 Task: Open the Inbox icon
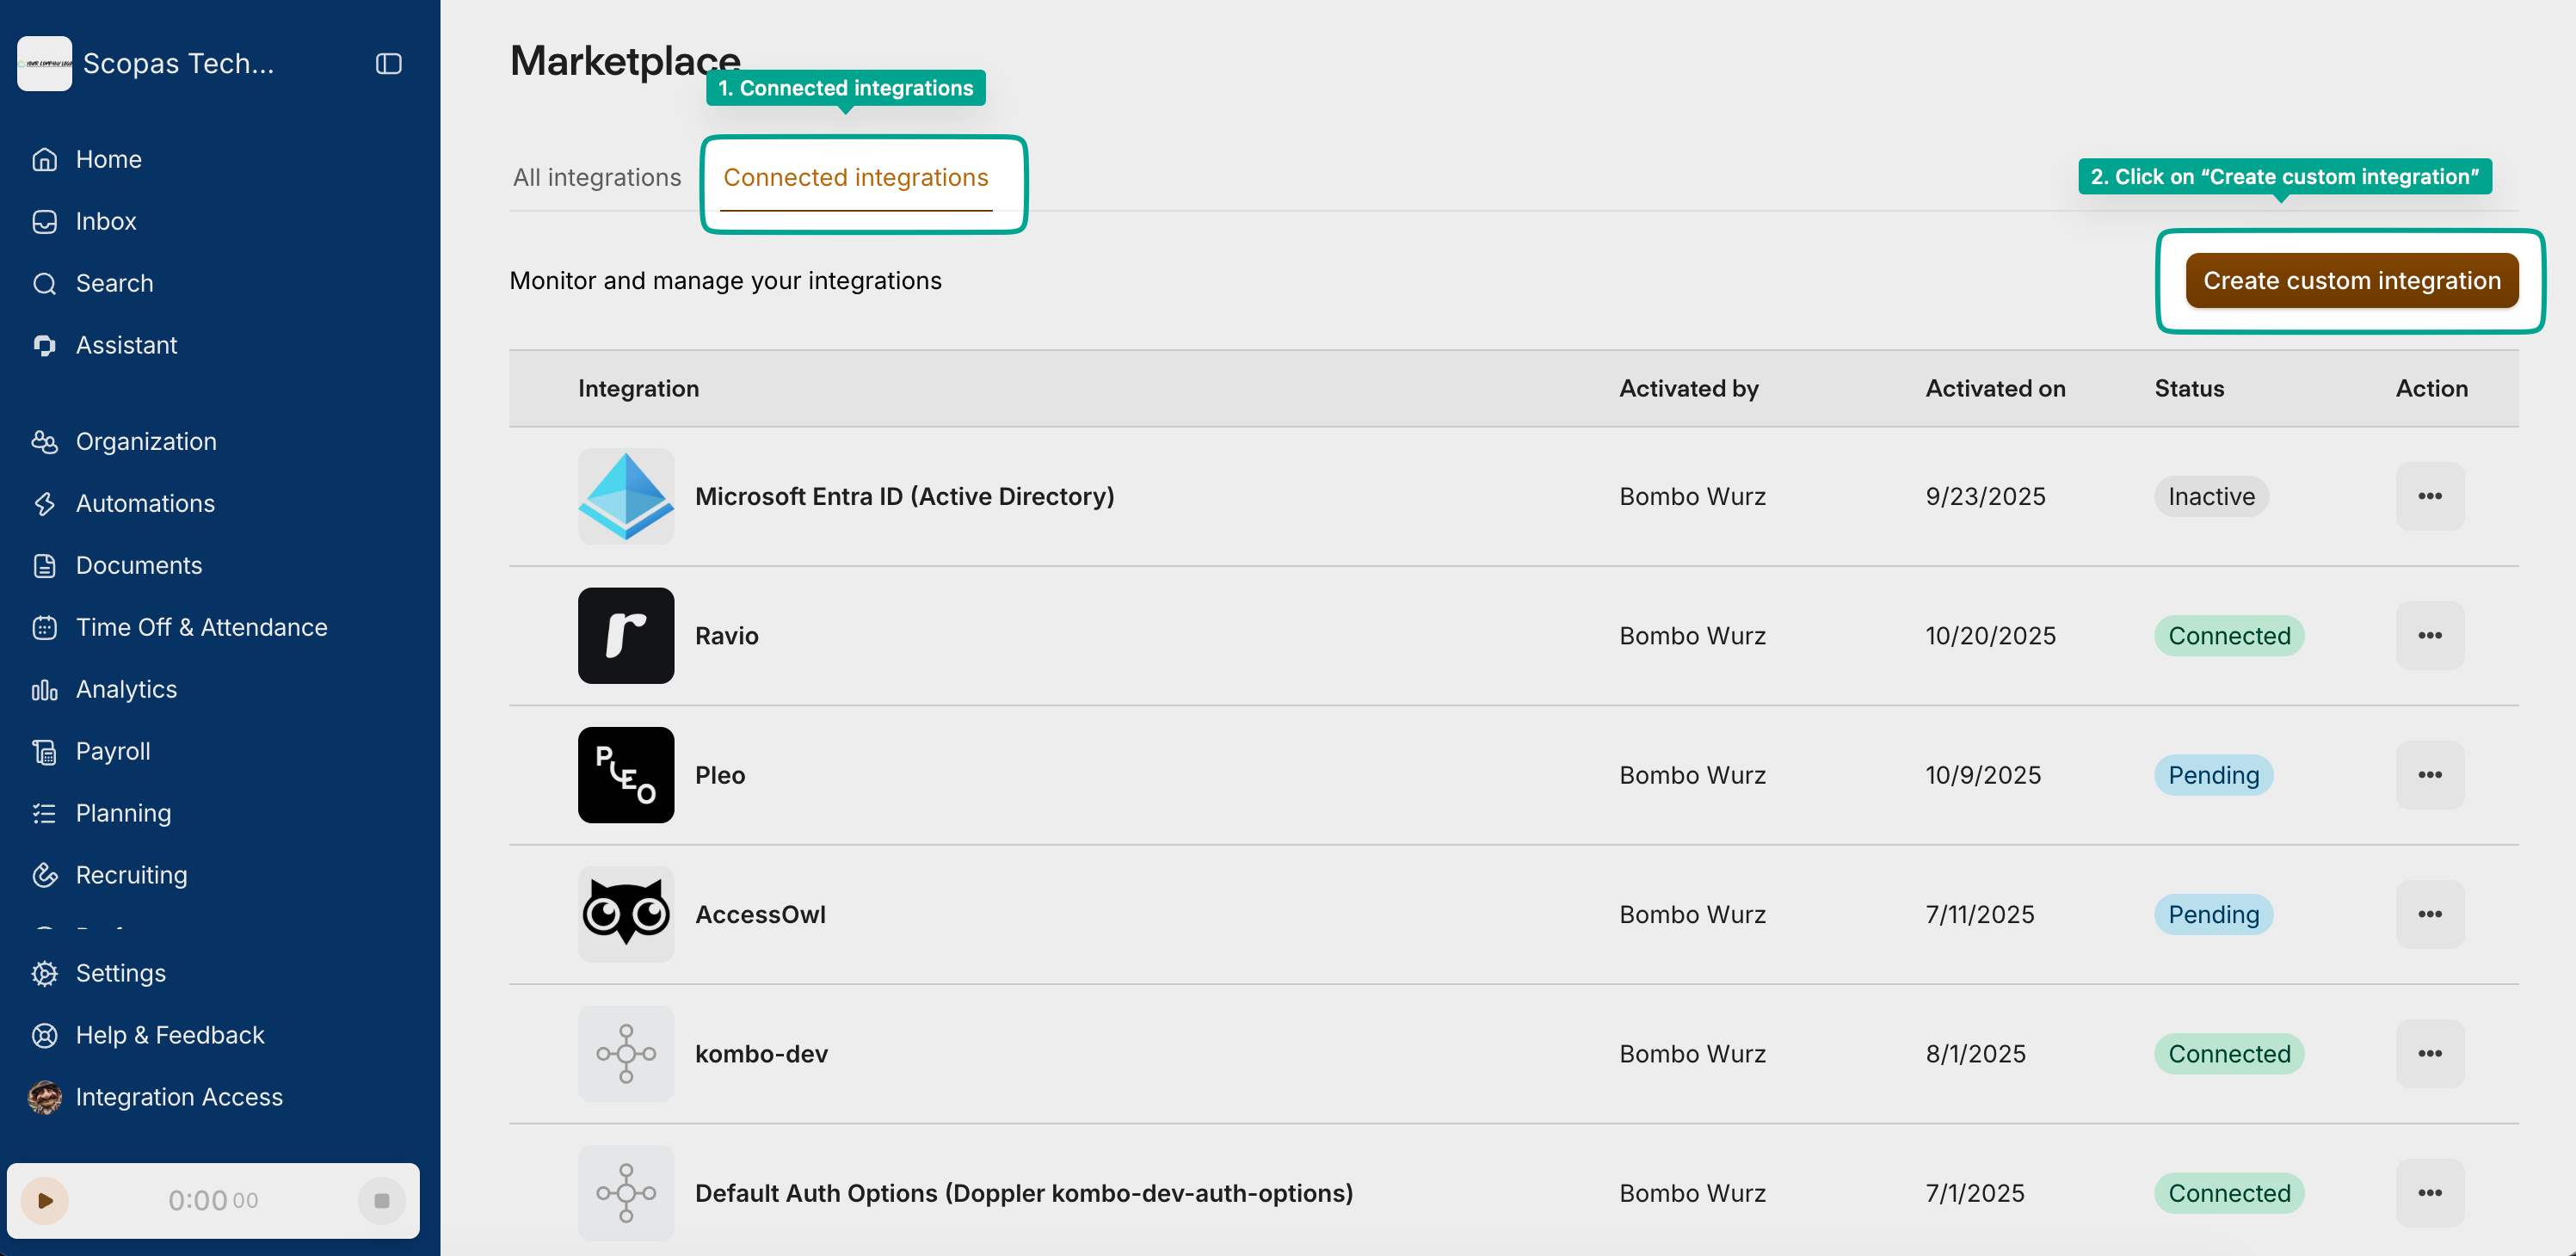tap(44, 222)
